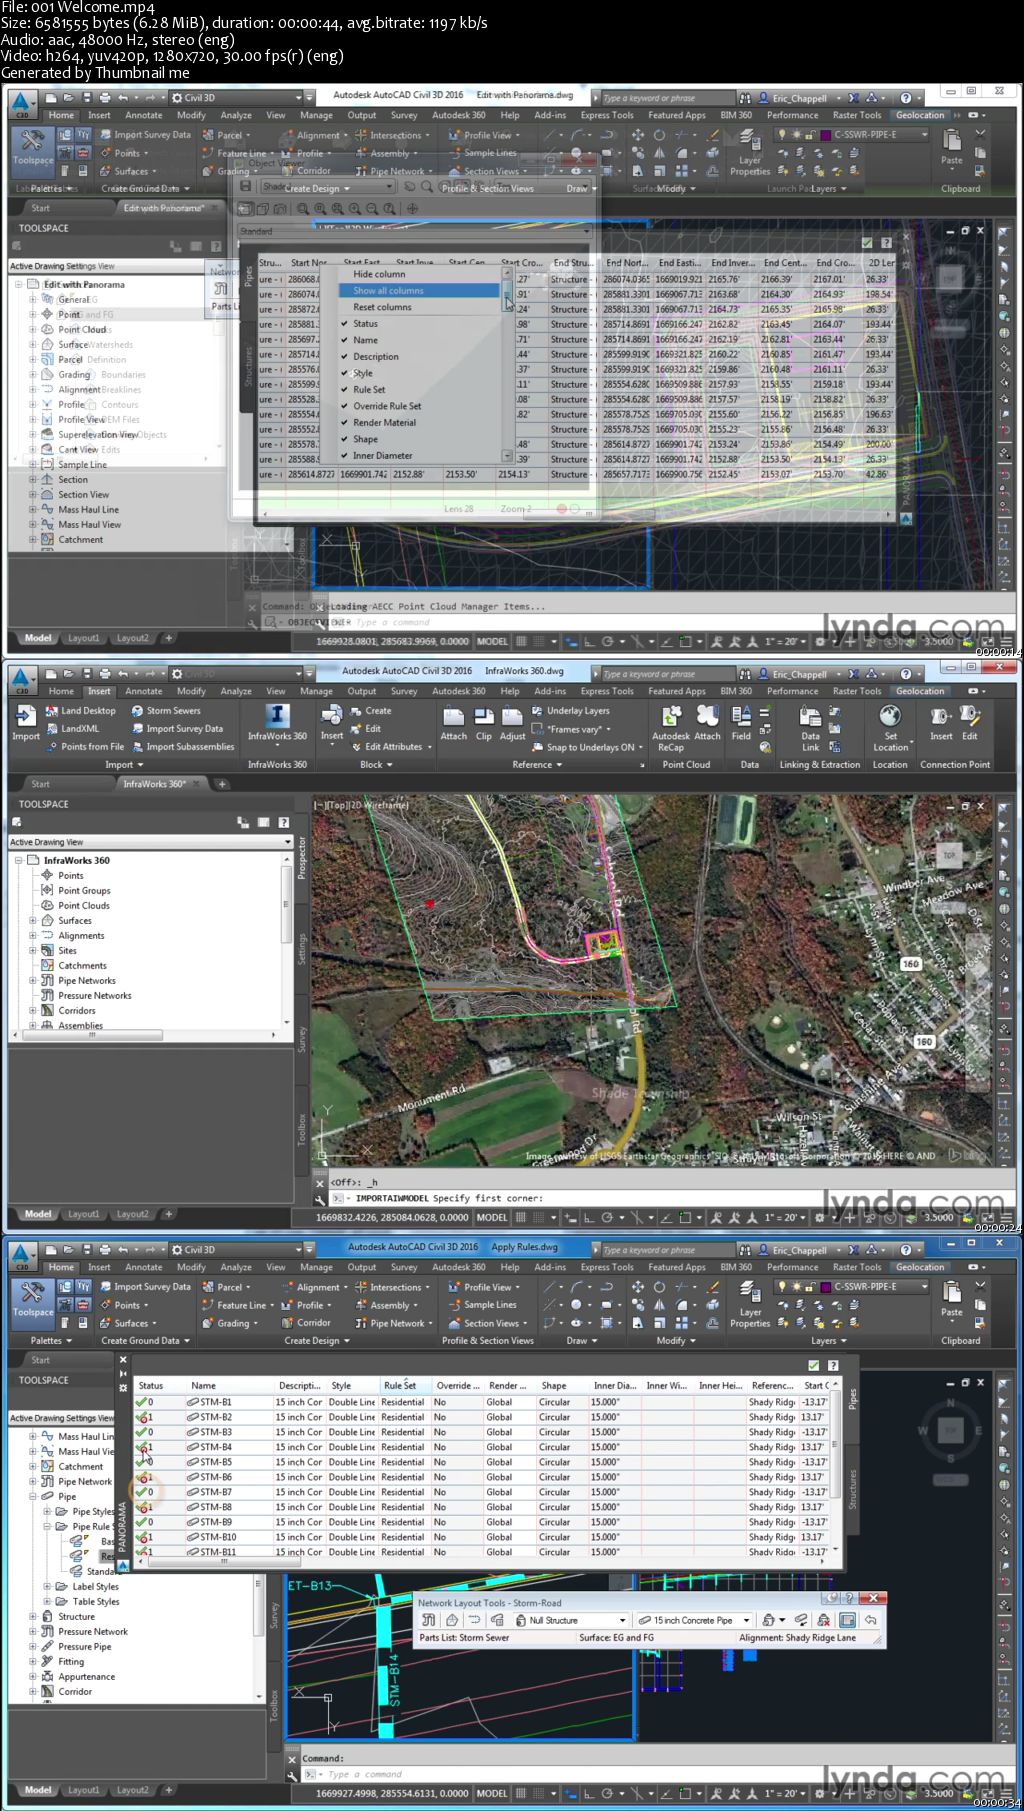The image size is (1024, 1811).
Task: Click undo arrow icon in Network Layout Tools
Action: click(x=871, y=1620)
